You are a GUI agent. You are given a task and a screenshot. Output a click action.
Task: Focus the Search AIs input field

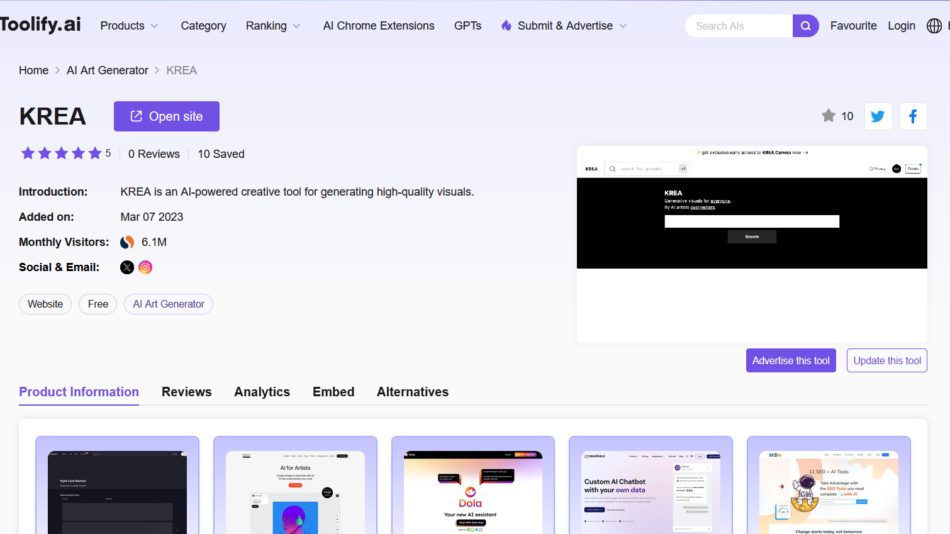point(739,26)
